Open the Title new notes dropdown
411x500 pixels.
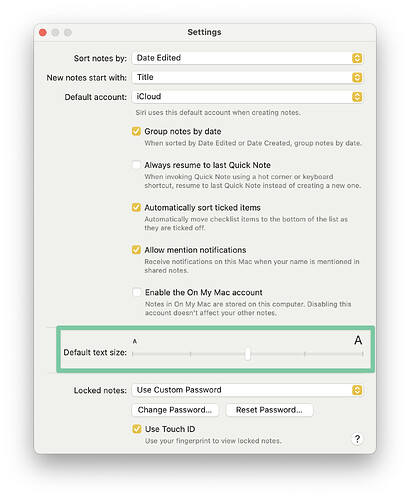pos(247,77)
